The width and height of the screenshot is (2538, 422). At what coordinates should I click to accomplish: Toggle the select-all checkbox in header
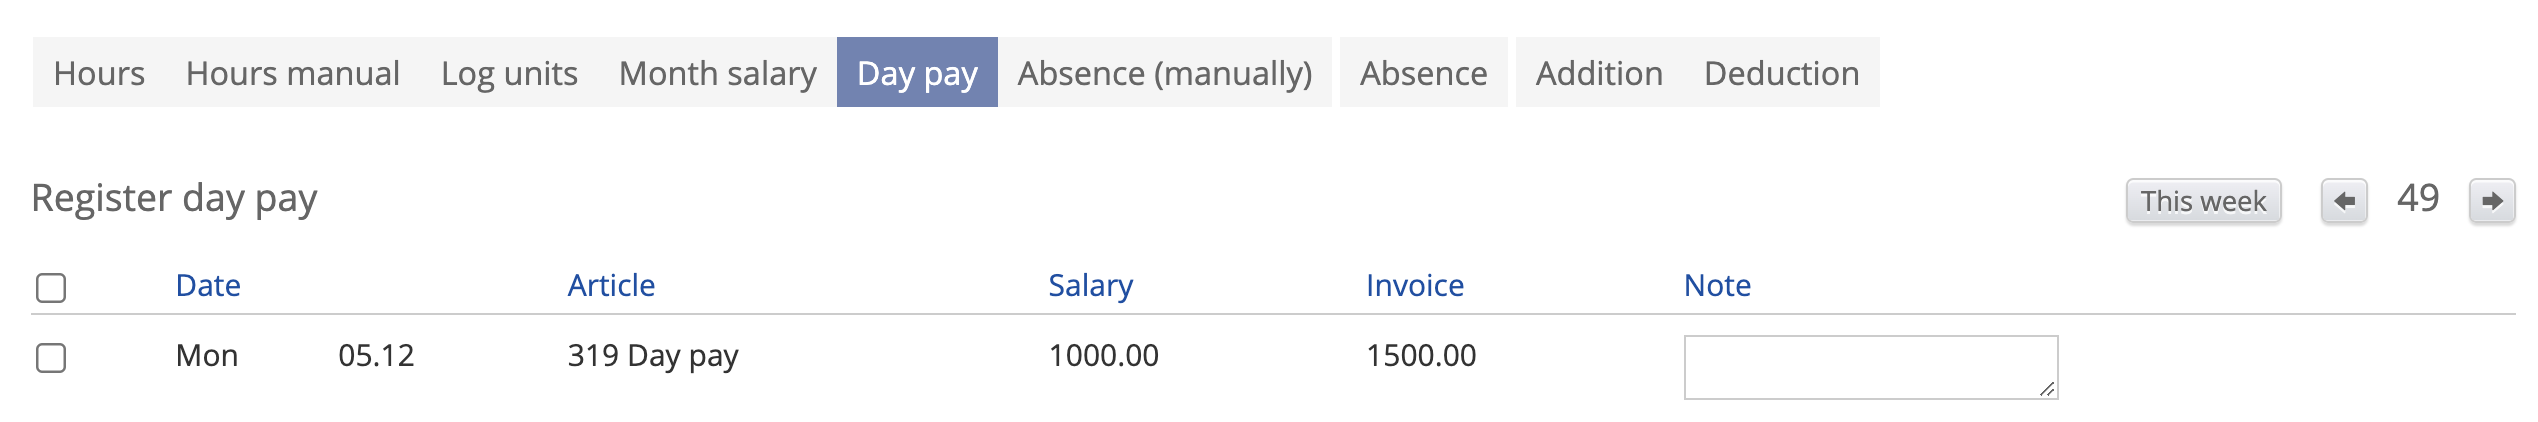tap(51, 288)
